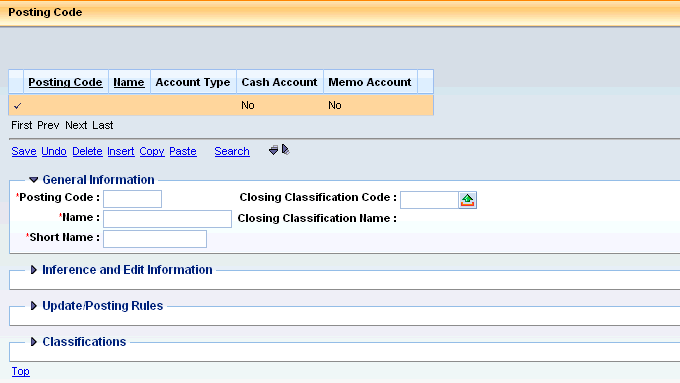
Task: Expand Inference and Edit Information section
Action: pos(33,270)
